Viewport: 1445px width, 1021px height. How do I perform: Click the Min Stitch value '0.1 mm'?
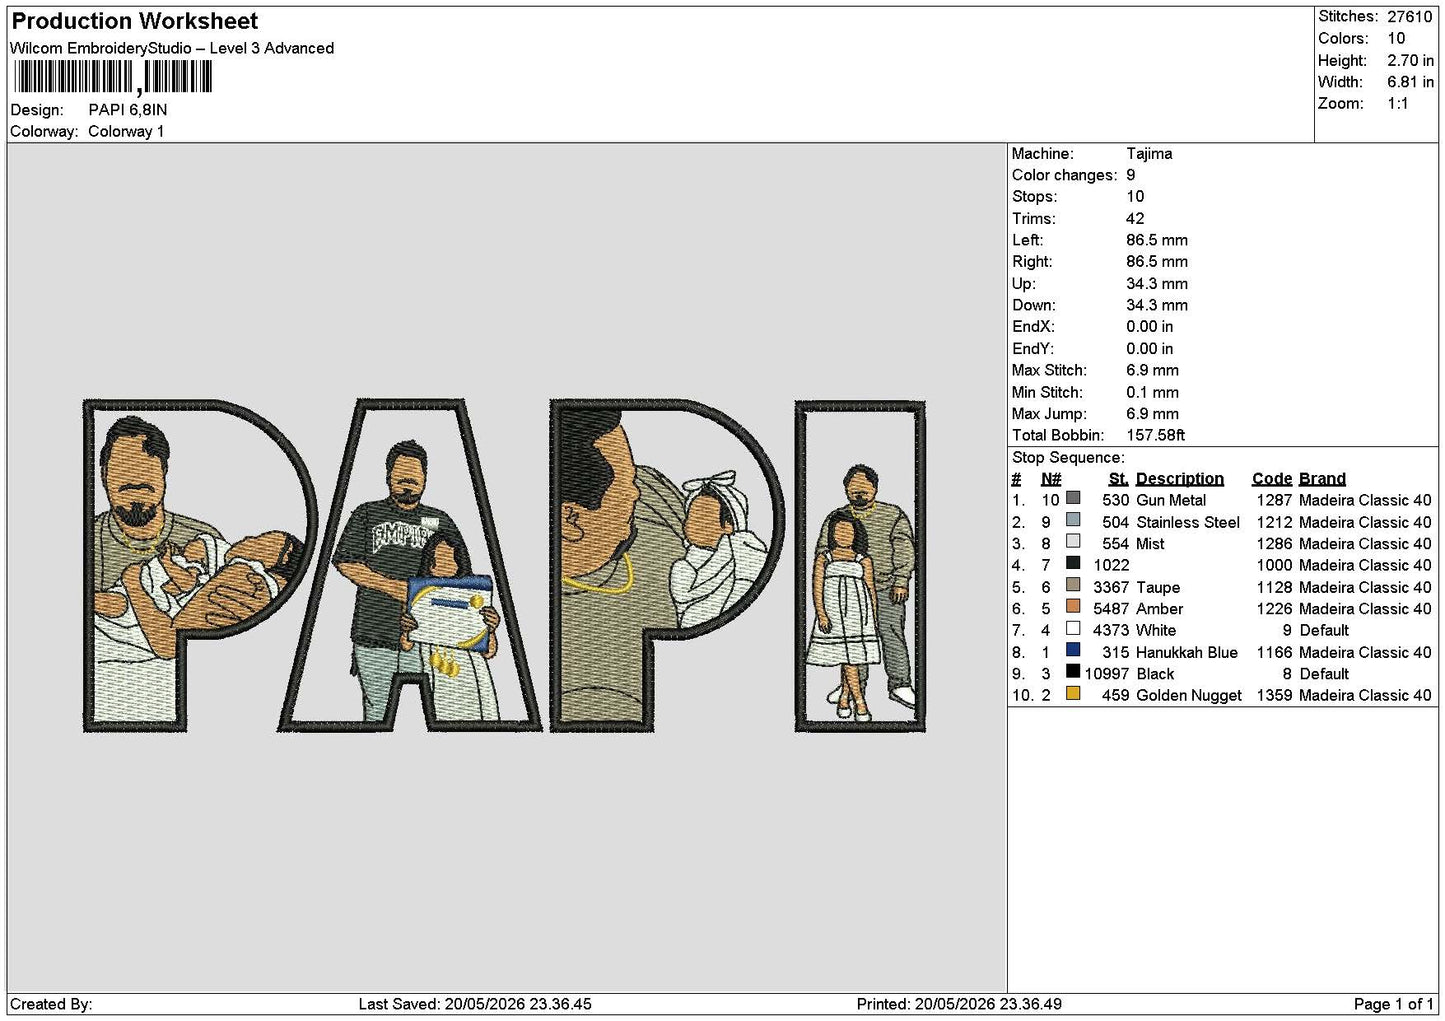click(x=1152, y=392)
